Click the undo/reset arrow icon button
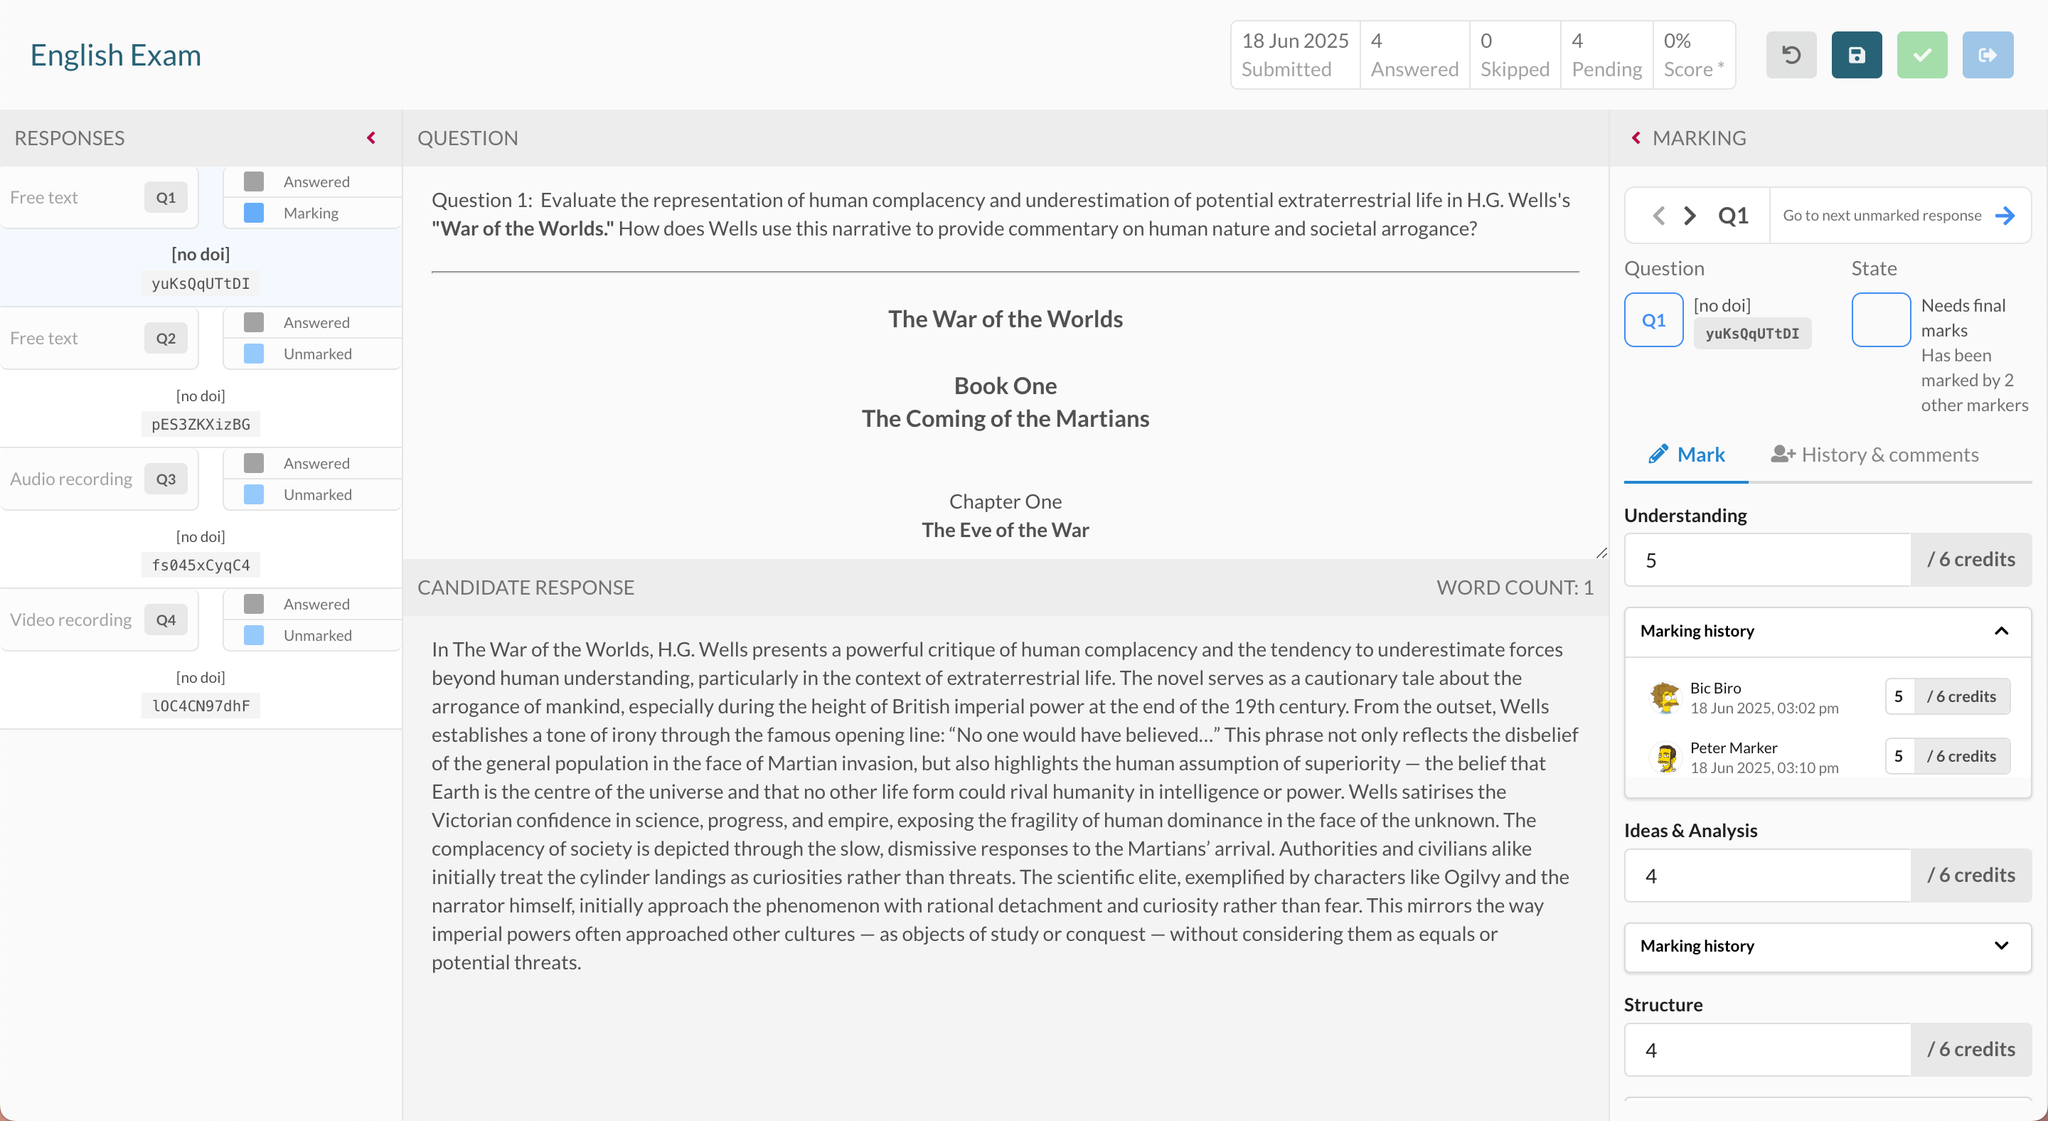Viewport: 2048px width, 1121px height. [1791, 55]
